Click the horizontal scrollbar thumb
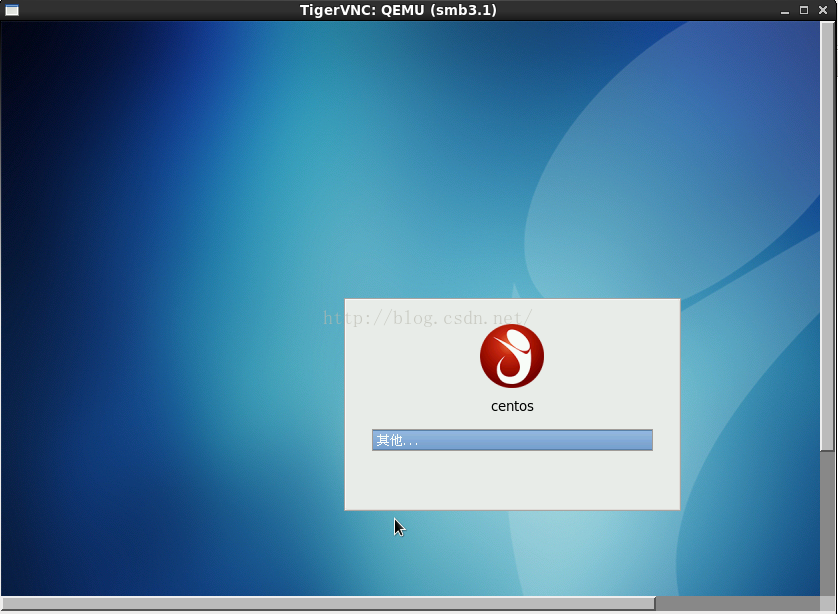Screen dimensions: 838x614 [x=328, y=603]
